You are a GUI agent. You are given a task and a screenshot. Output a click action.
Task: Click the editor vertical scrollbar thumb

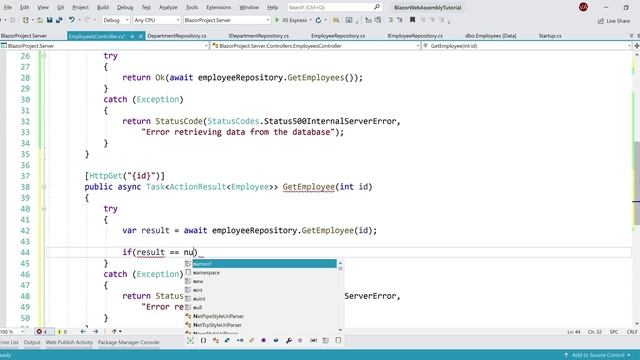pos(637,182)
